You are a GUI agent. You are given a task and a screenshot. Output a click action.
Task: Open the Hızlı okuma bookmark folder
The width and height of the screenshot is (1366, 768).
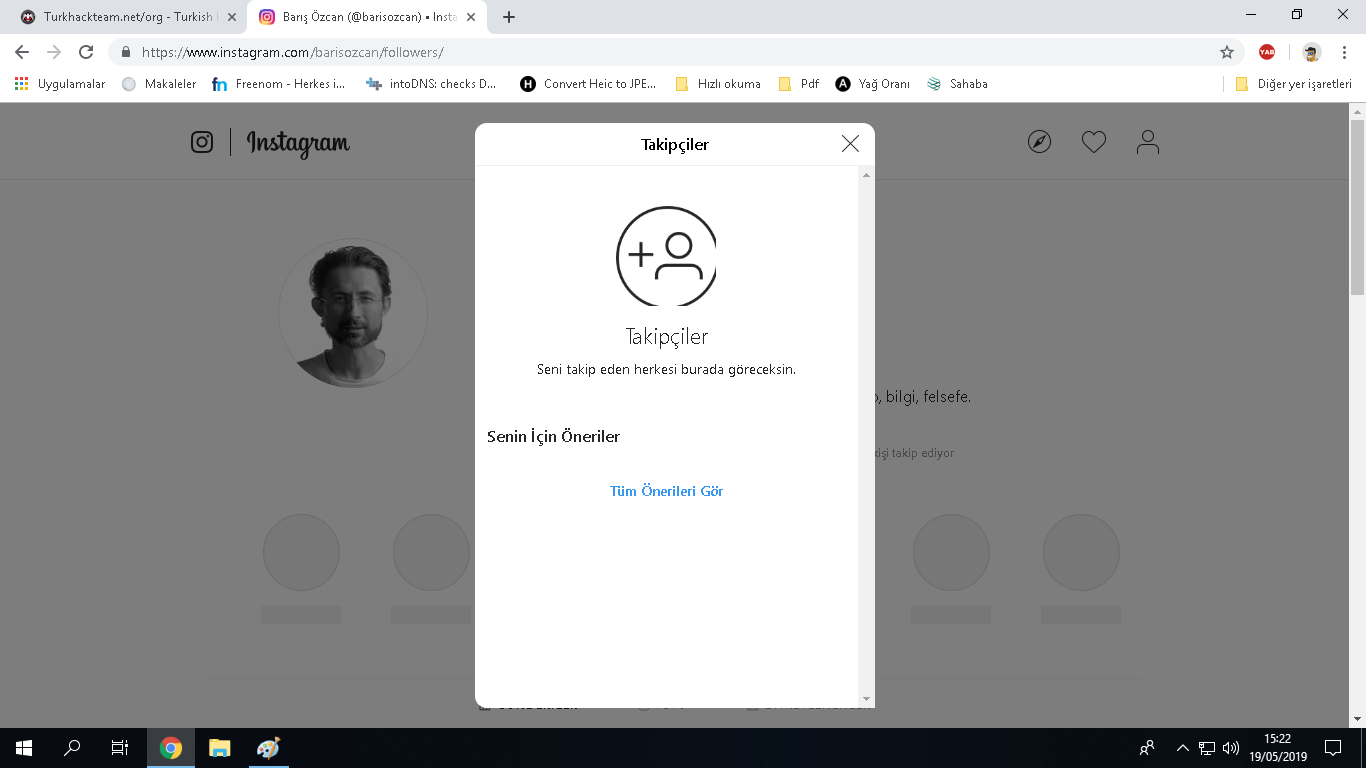pyautogui.click(x=718, y=84)
